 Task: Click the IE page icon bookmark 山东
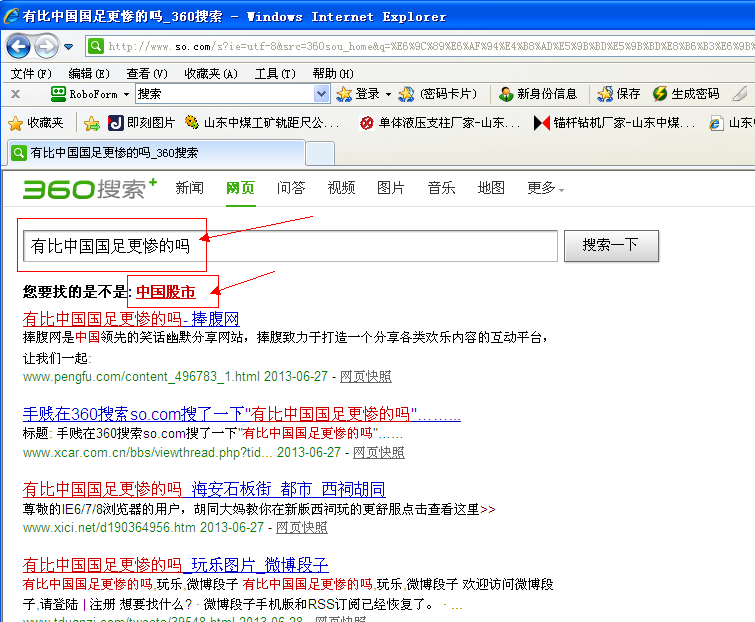(716, 124)
